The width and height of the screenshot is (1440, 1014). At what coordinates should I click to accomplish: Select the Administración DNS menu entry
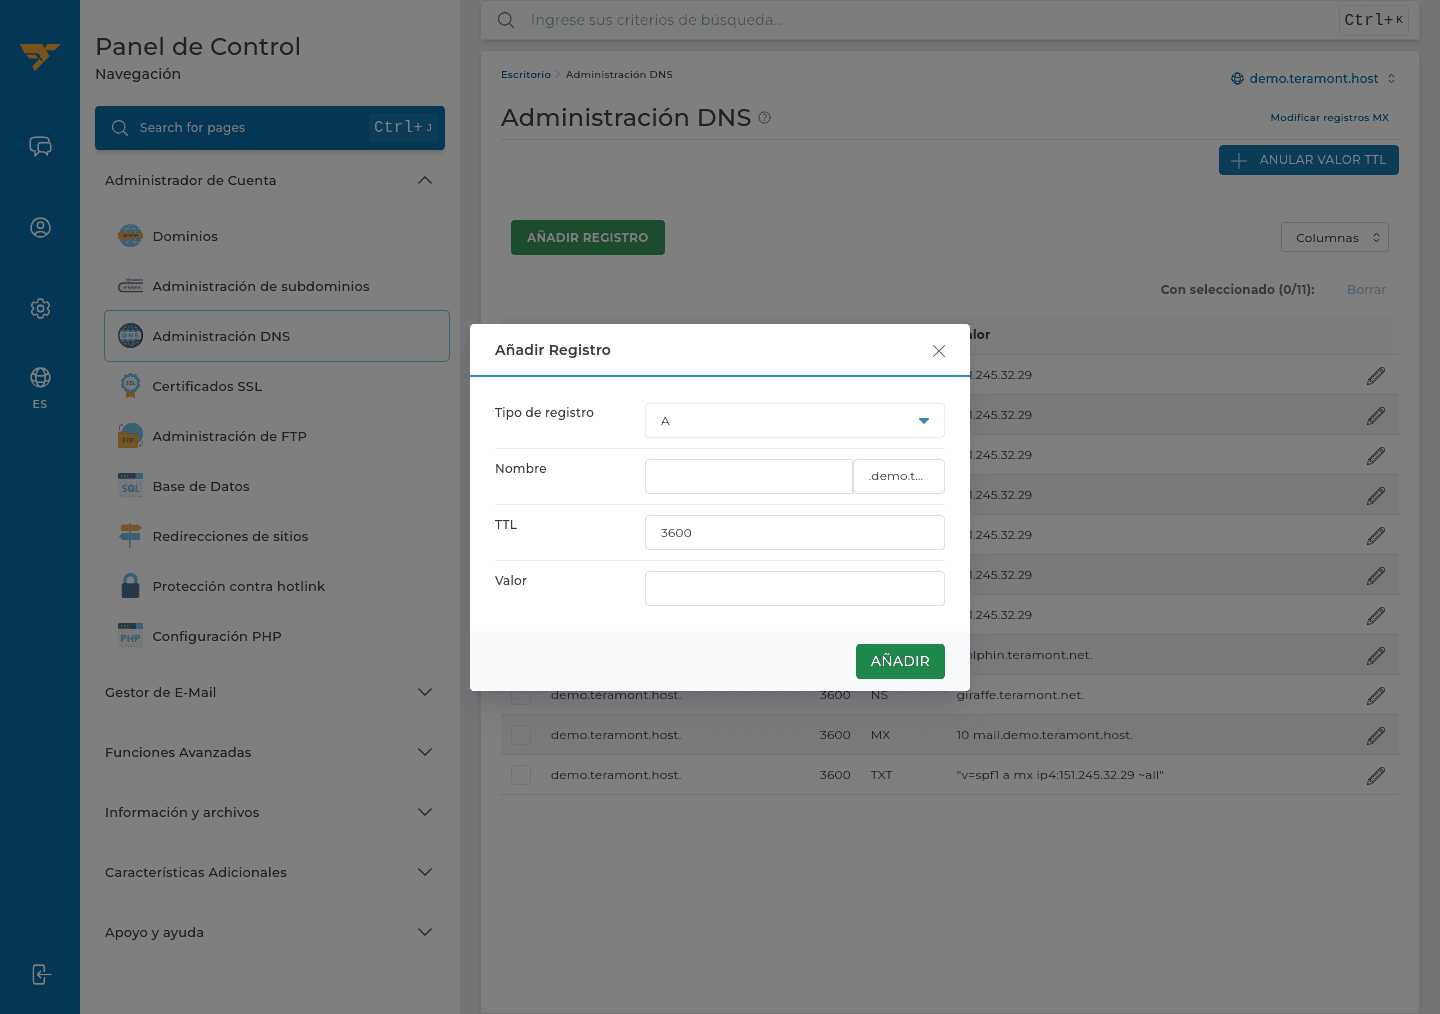tap(277, 336)
